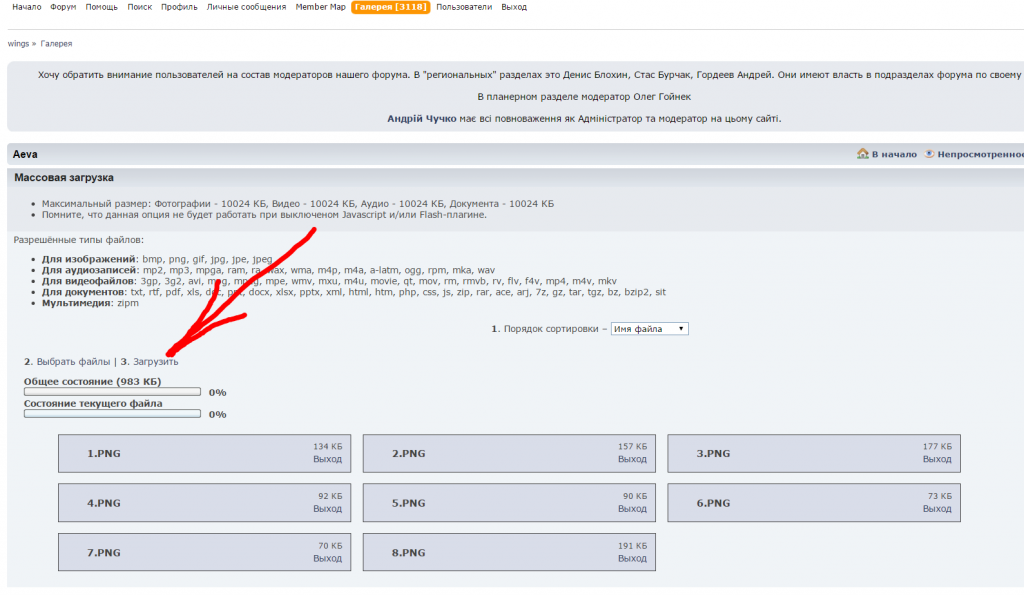Open the sort order dropdown Имя файла
The image size is (1024, 595).
[x=649, y=329]
